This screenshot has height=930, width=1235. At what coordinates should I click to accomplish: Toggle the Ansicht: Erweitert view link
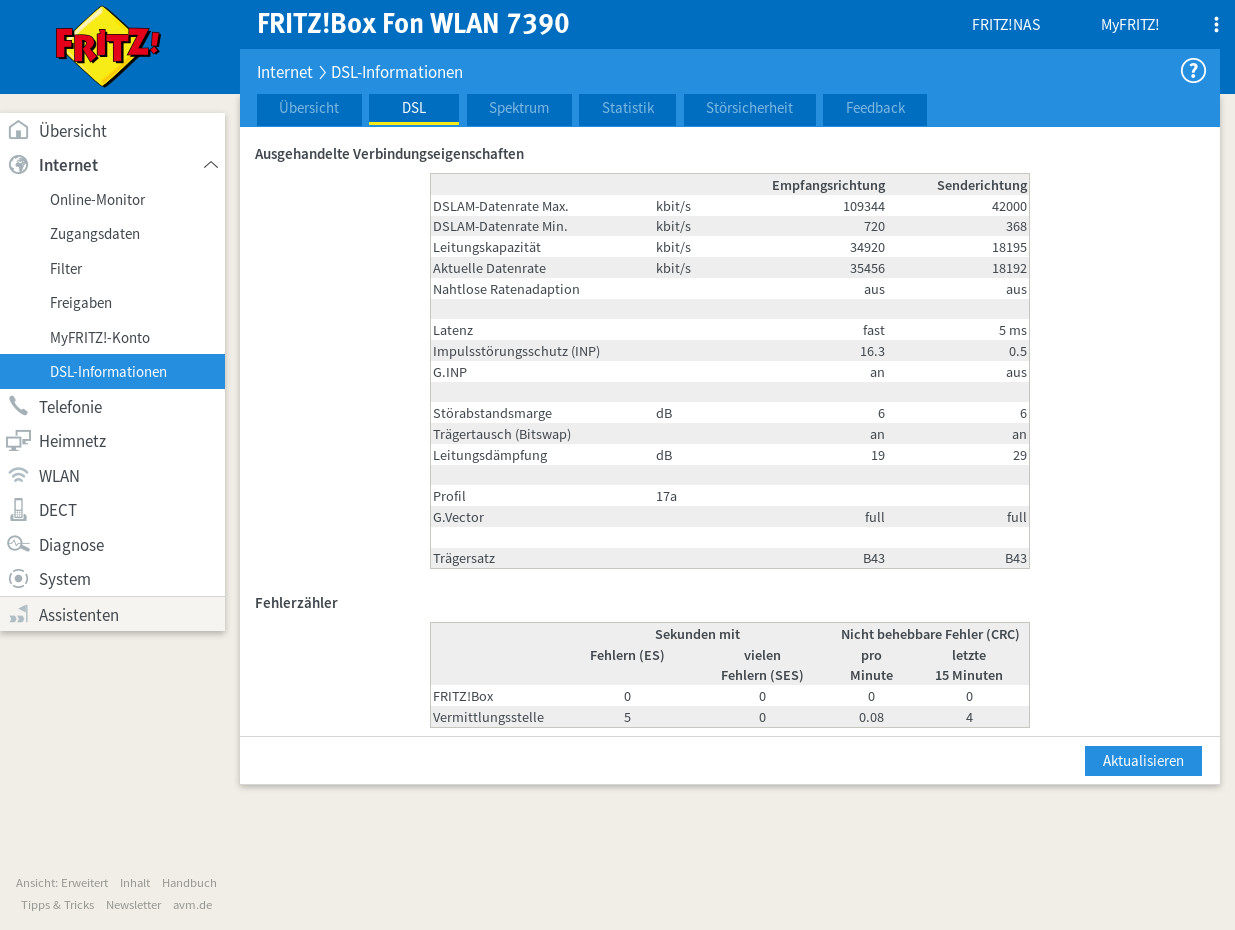tap(62, 883)
